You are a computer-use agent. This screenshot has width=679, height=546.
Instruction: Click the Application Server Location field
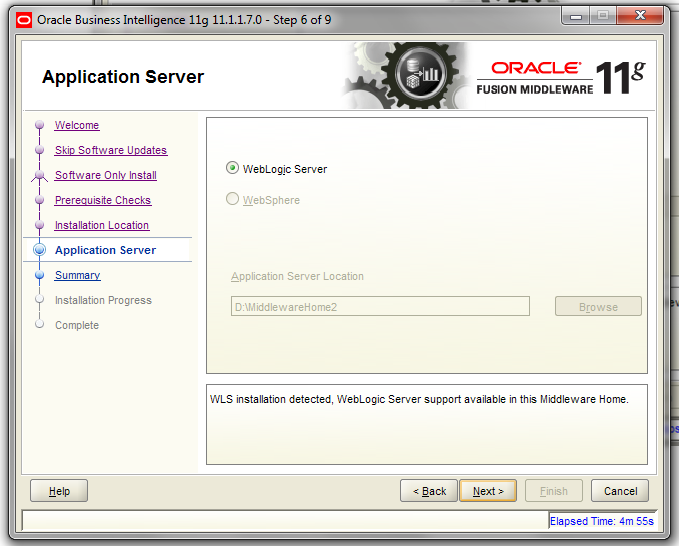tap(380, 307)
